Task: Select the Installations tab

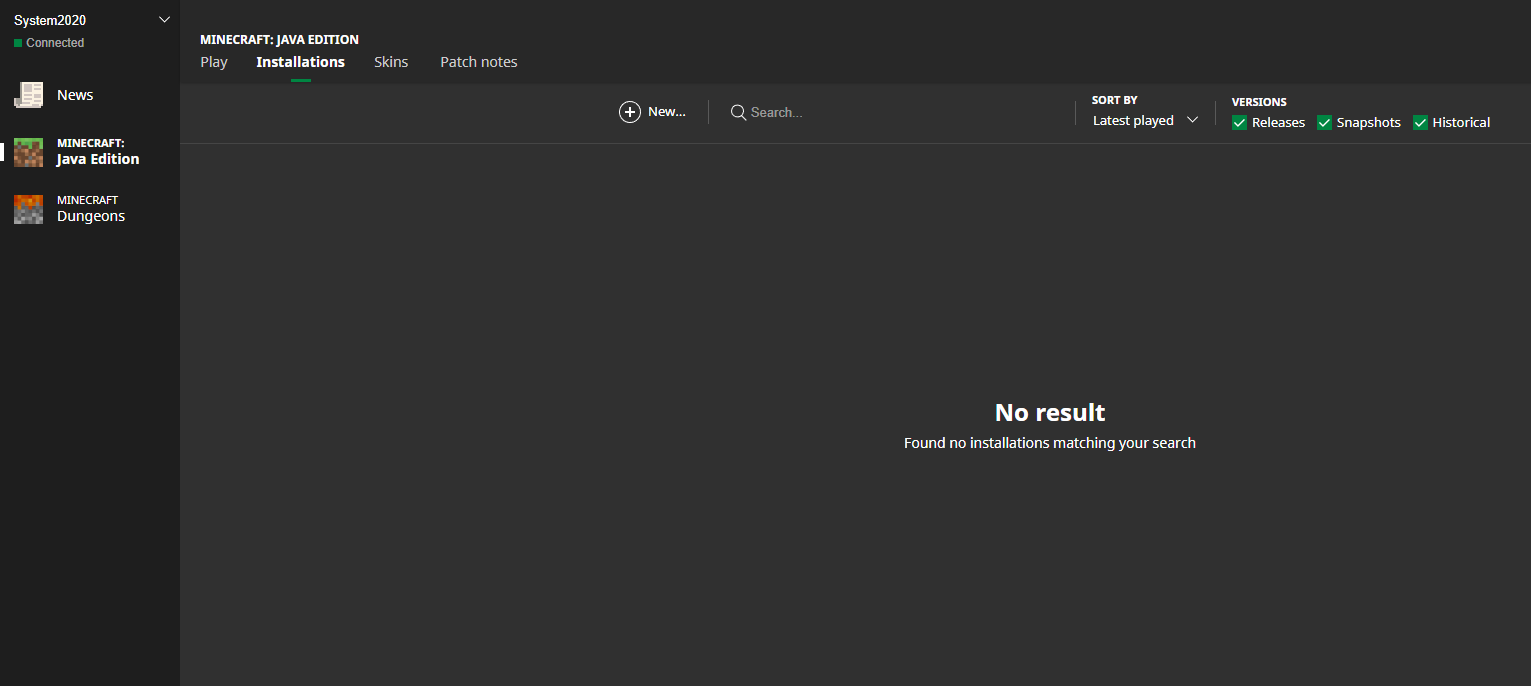Action: [300, 62]
